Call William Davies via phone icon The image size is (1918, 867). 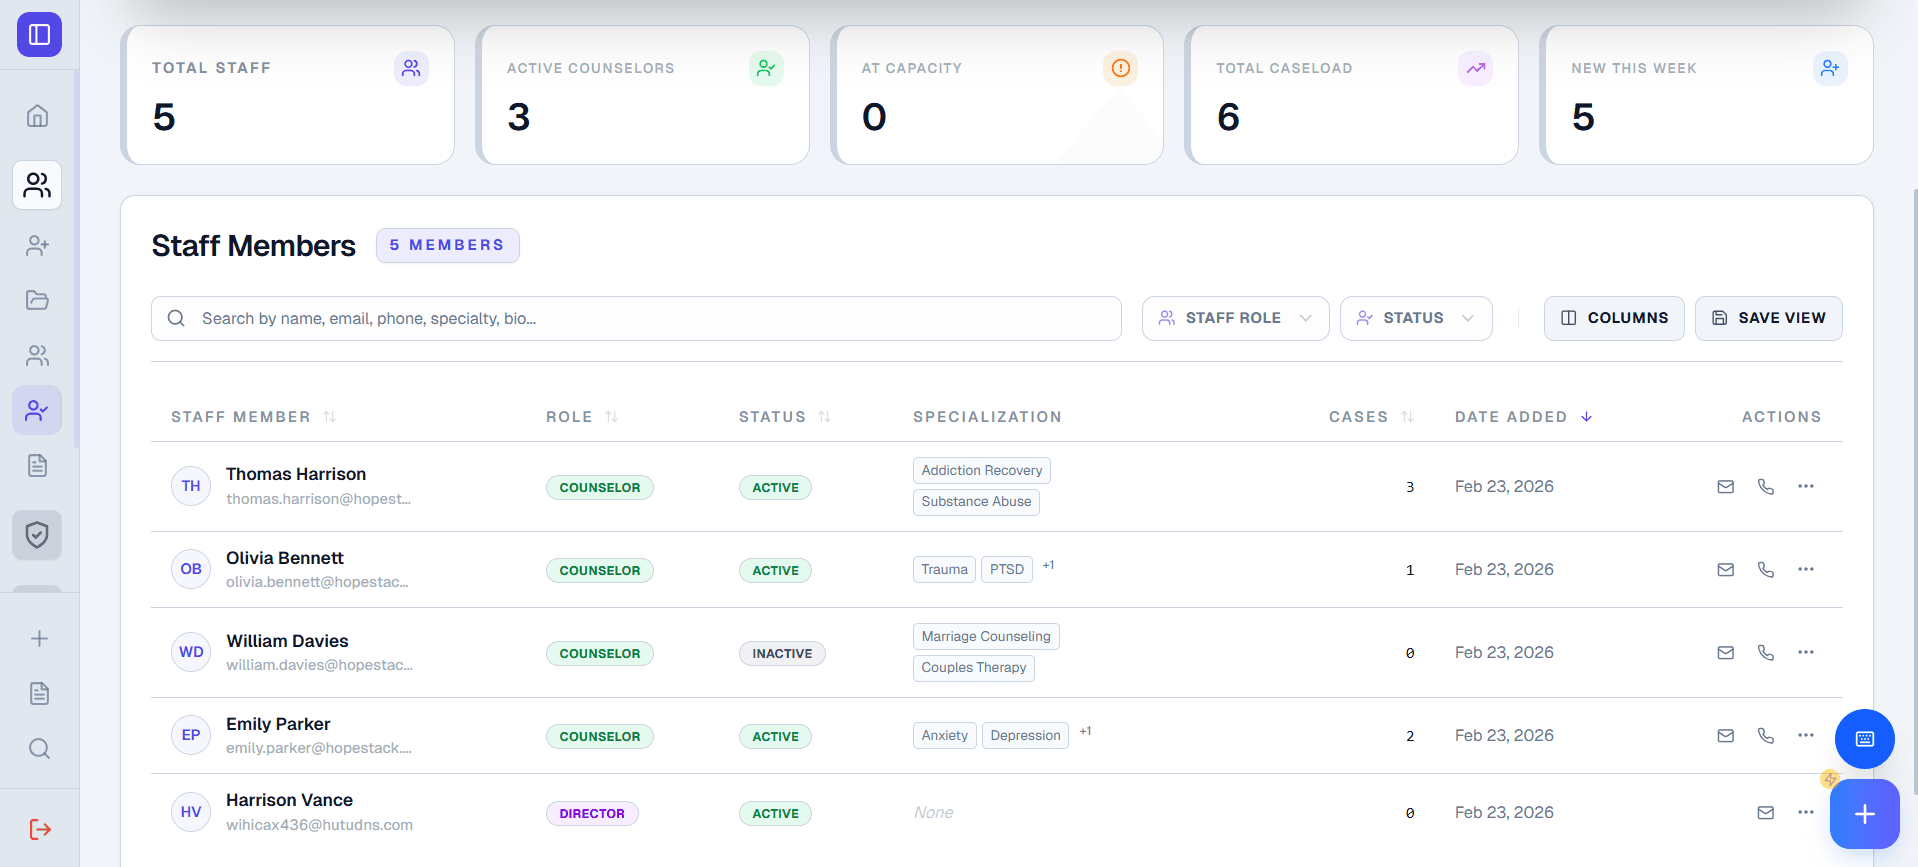point(1766,653)
